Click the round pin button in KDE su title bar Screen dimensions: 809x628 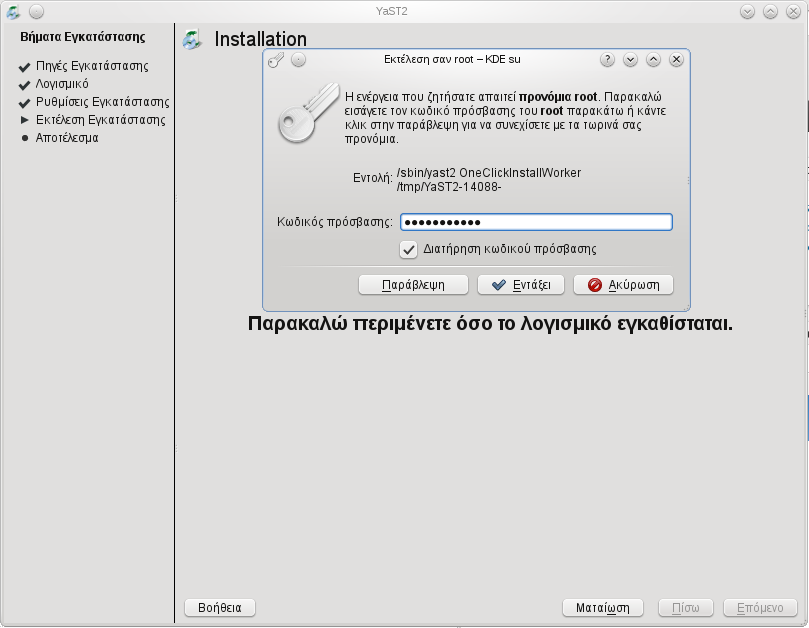[298, 60]
